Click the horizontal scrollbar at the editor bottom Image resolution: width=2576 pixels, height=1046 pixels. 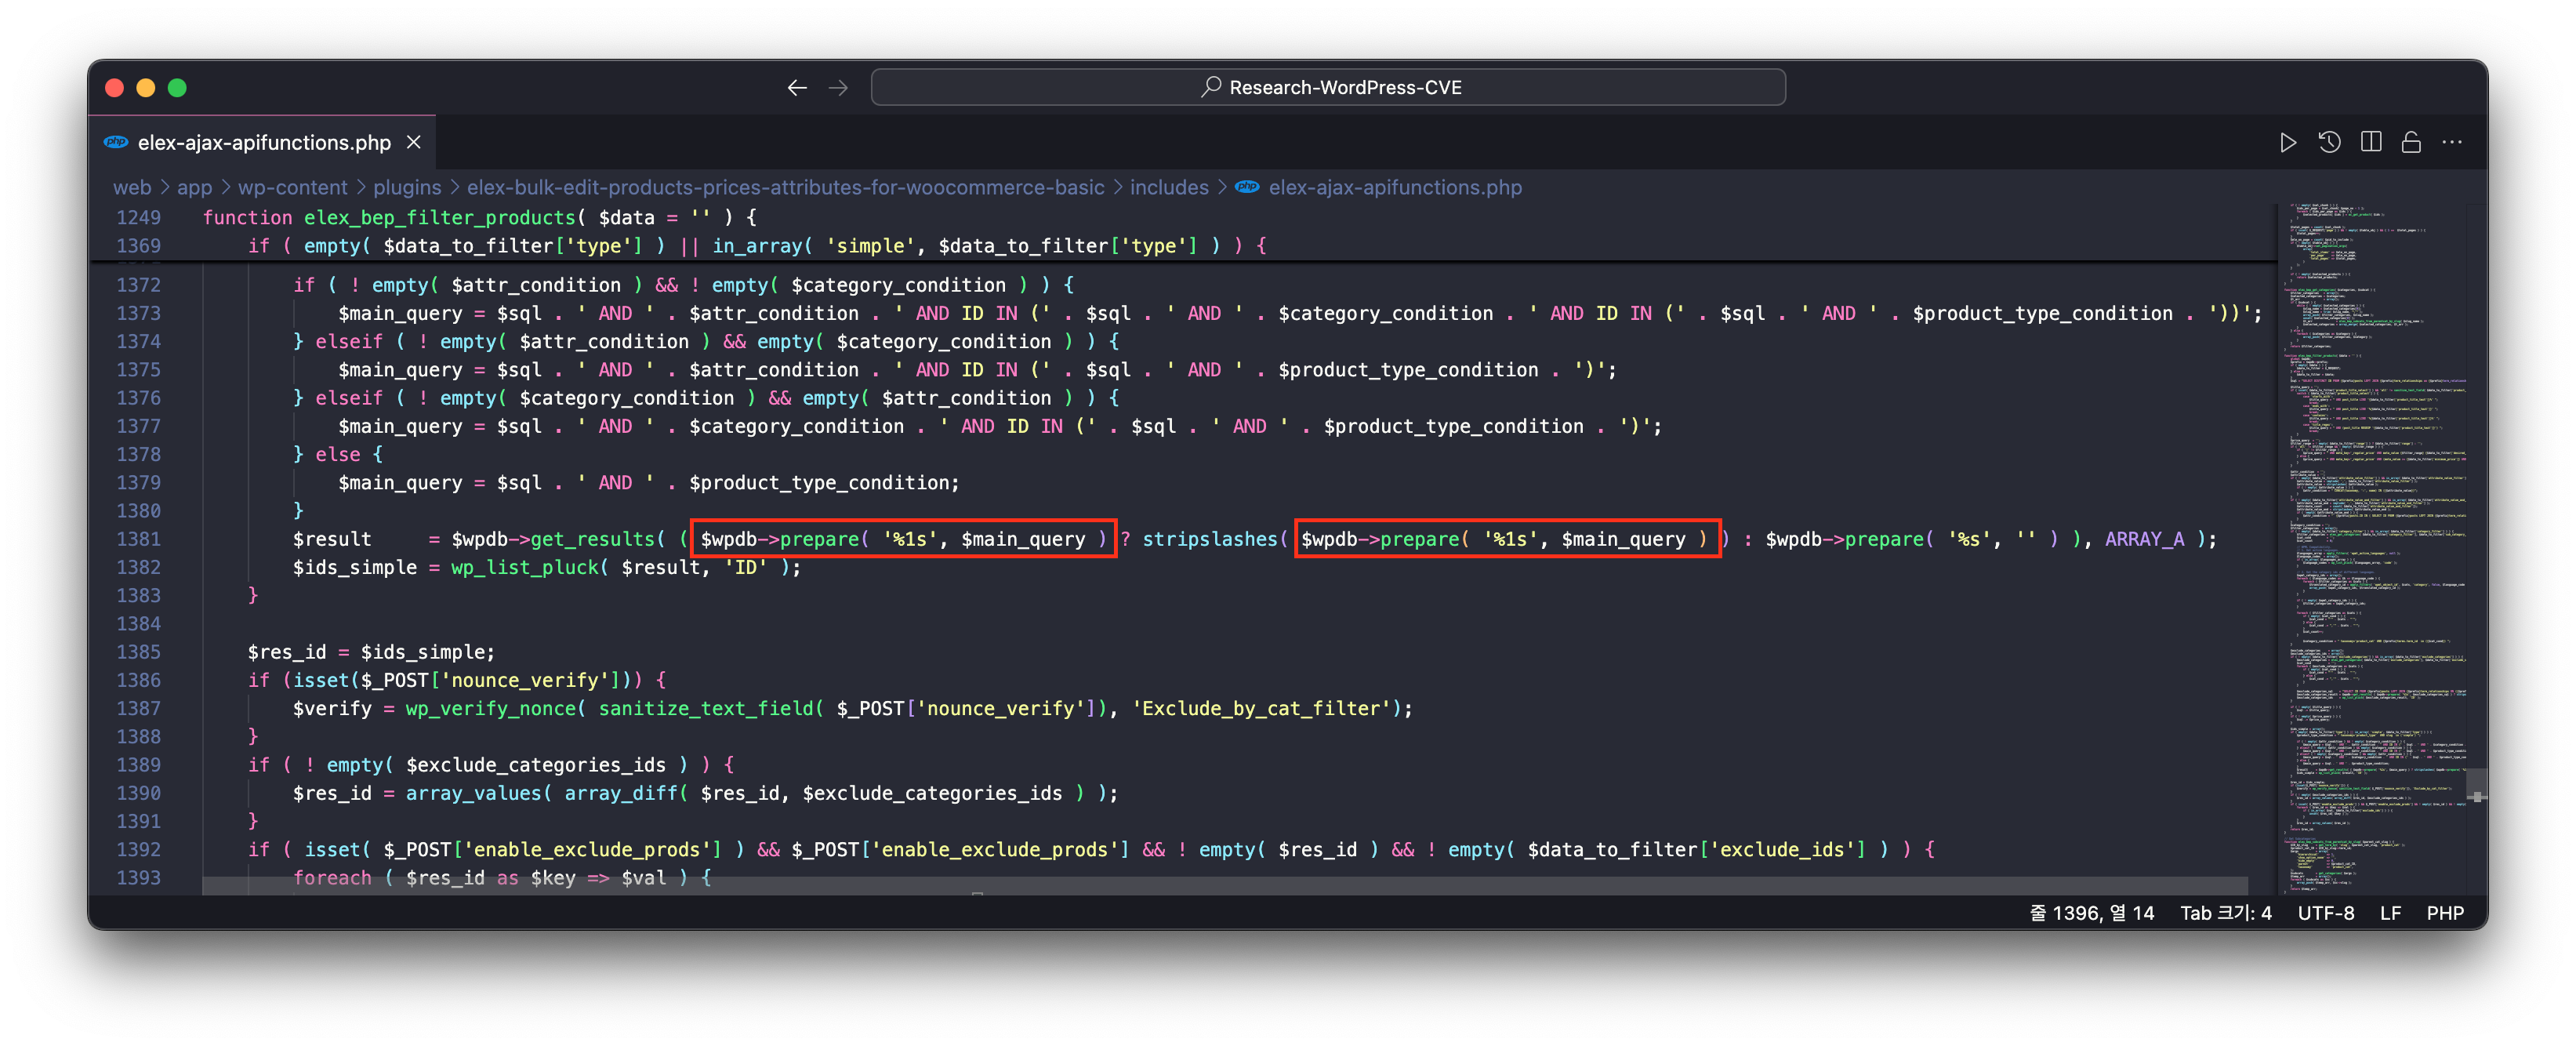[1225, 886]
